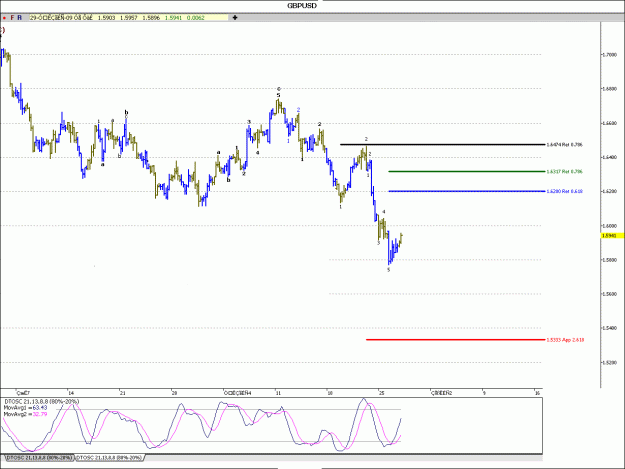This screenshot has height=469, width=625.
Task: Click the 1.6800 price axis label
Action: tap(609, 88)
